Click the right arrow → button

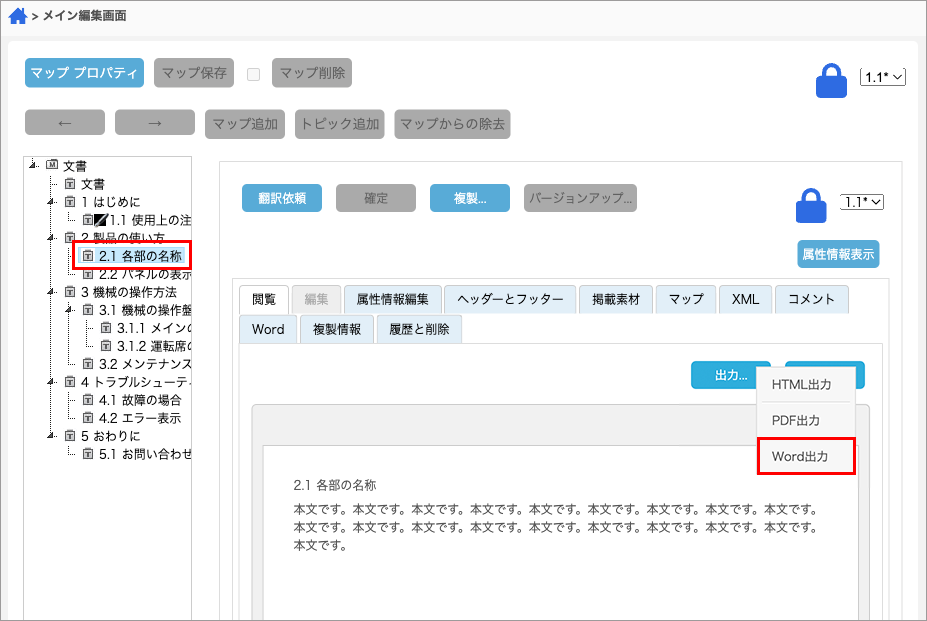tap(155, 123)
